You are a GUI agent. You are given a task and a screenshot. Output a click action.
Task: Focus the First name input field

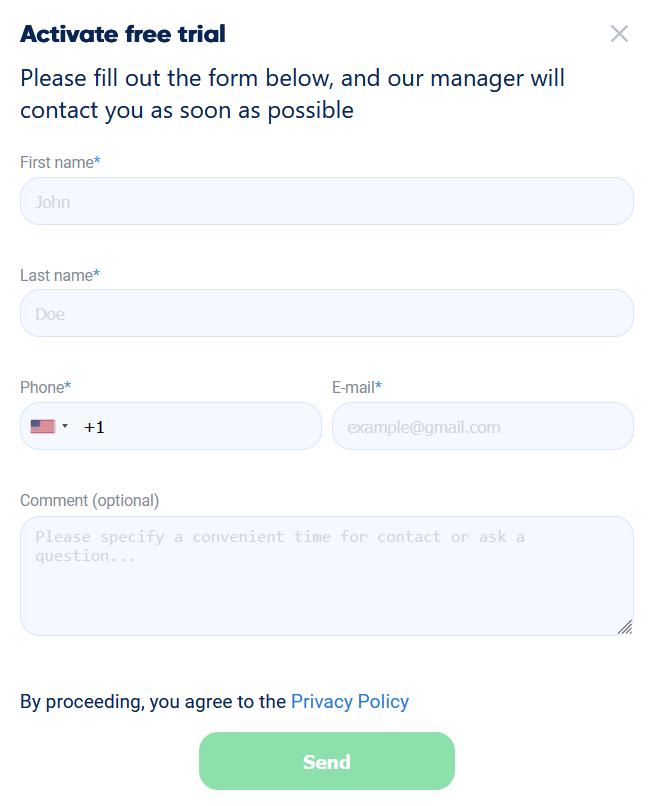point(327,201)
